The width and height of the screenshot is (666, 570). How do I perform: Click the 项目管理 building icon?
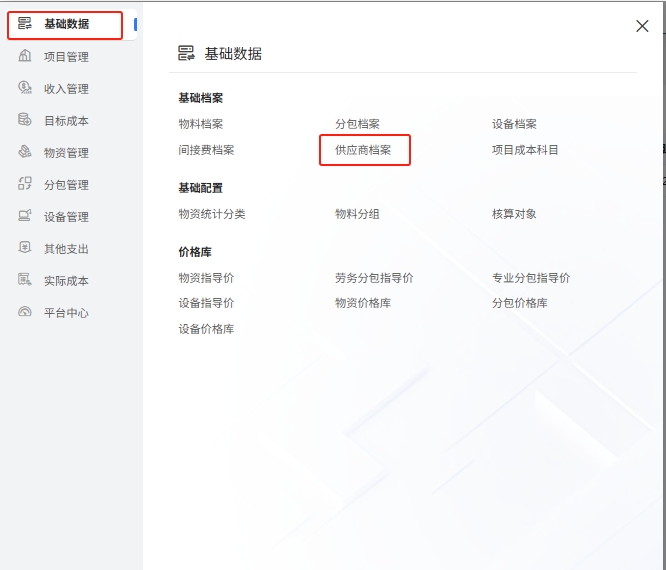click(x=25, y=56)
